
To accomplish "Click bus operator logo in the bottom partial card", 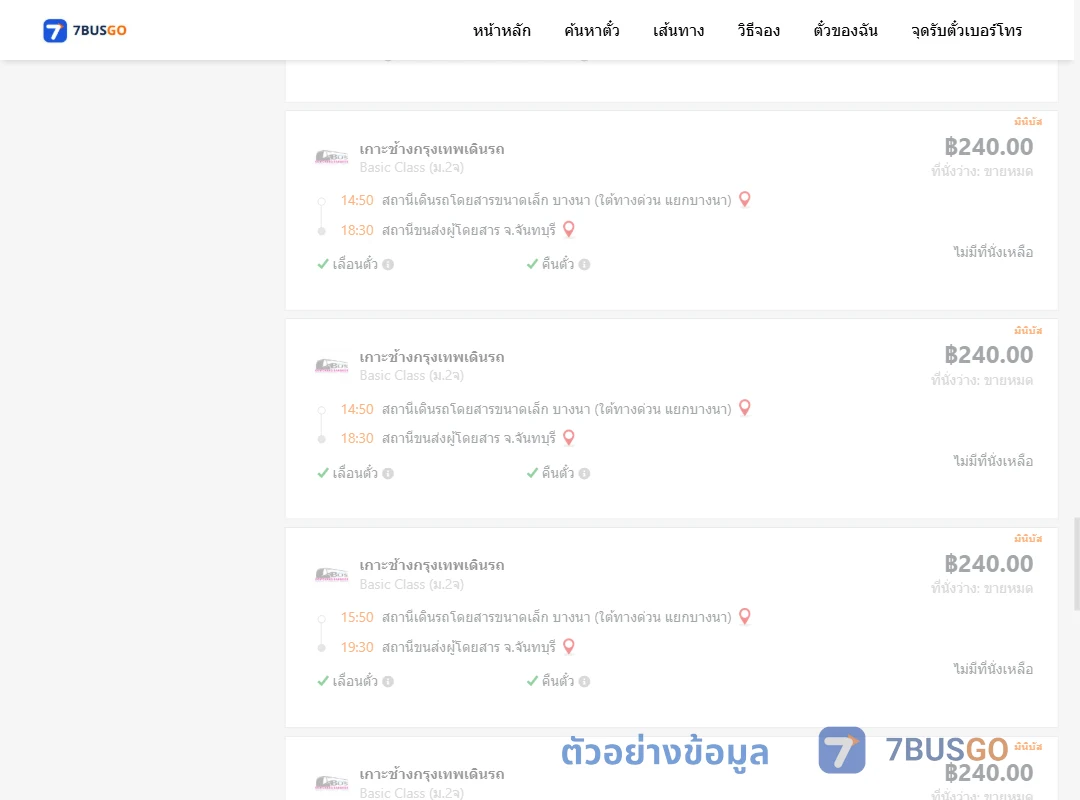I will [331, 783].
